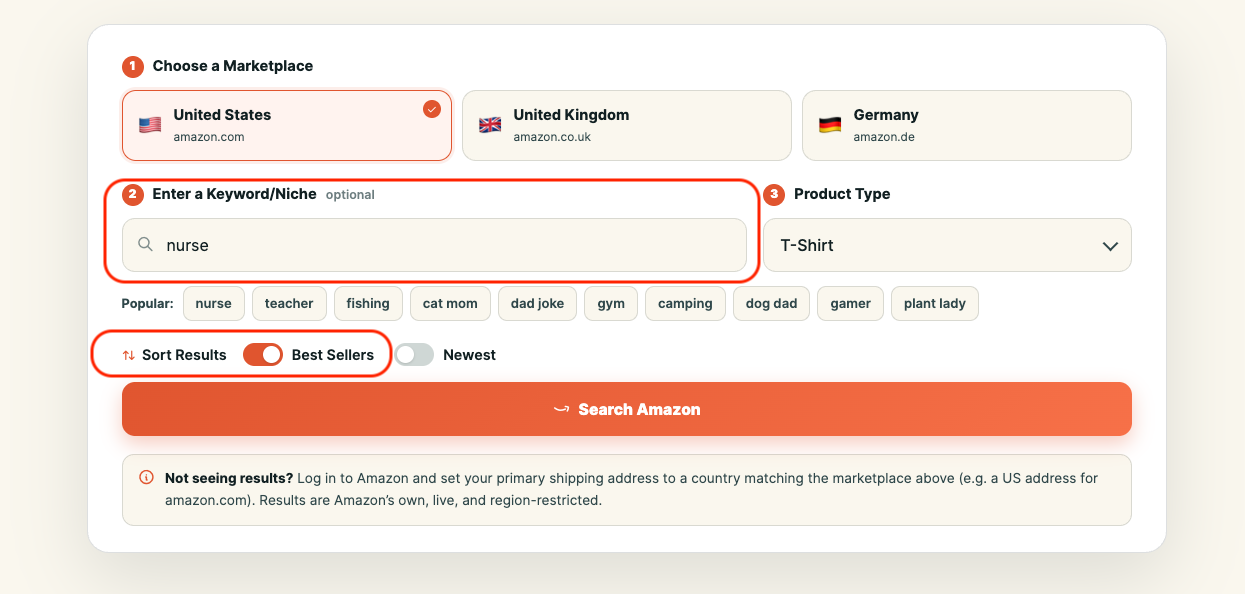The width and height of the screenshot is (1245, 594).
Task: Click the info icon beside Not seeing results
Action: [x=146, y=478]
